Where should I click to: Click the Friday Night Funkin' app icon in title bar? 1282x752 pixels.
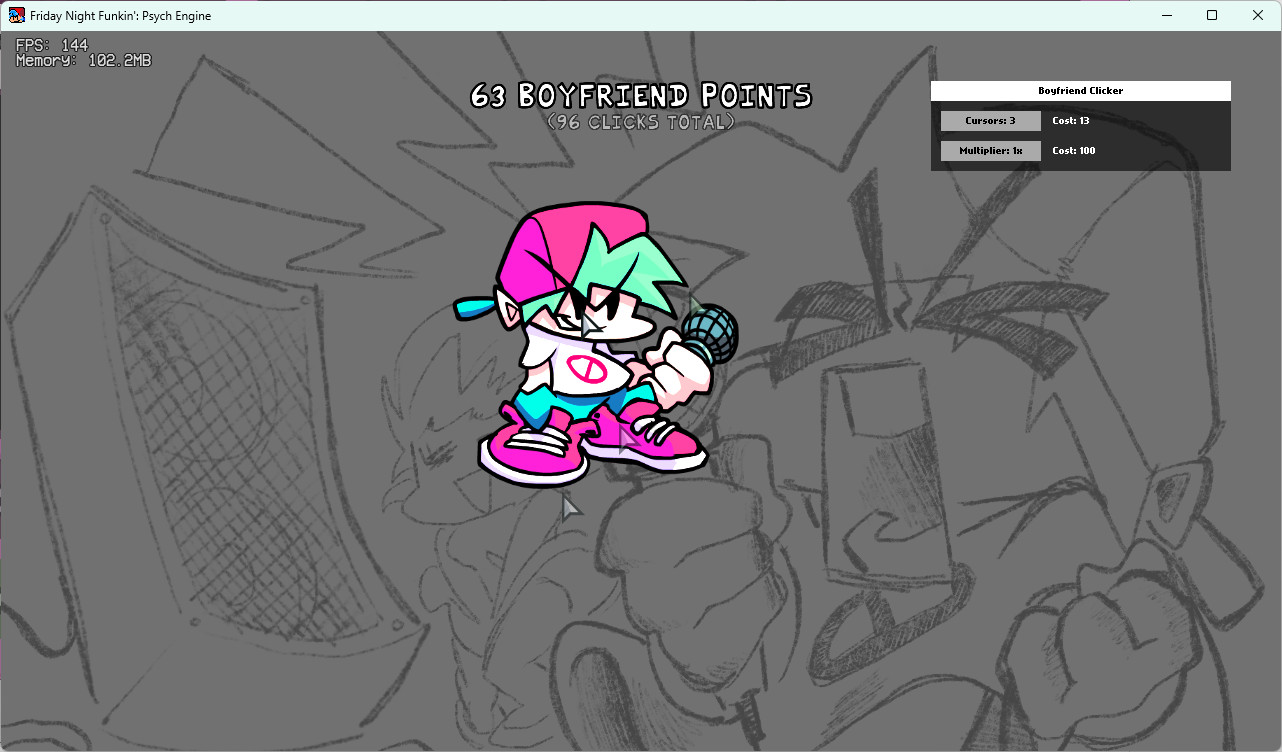pyautogui.click(x=16, y=16)
